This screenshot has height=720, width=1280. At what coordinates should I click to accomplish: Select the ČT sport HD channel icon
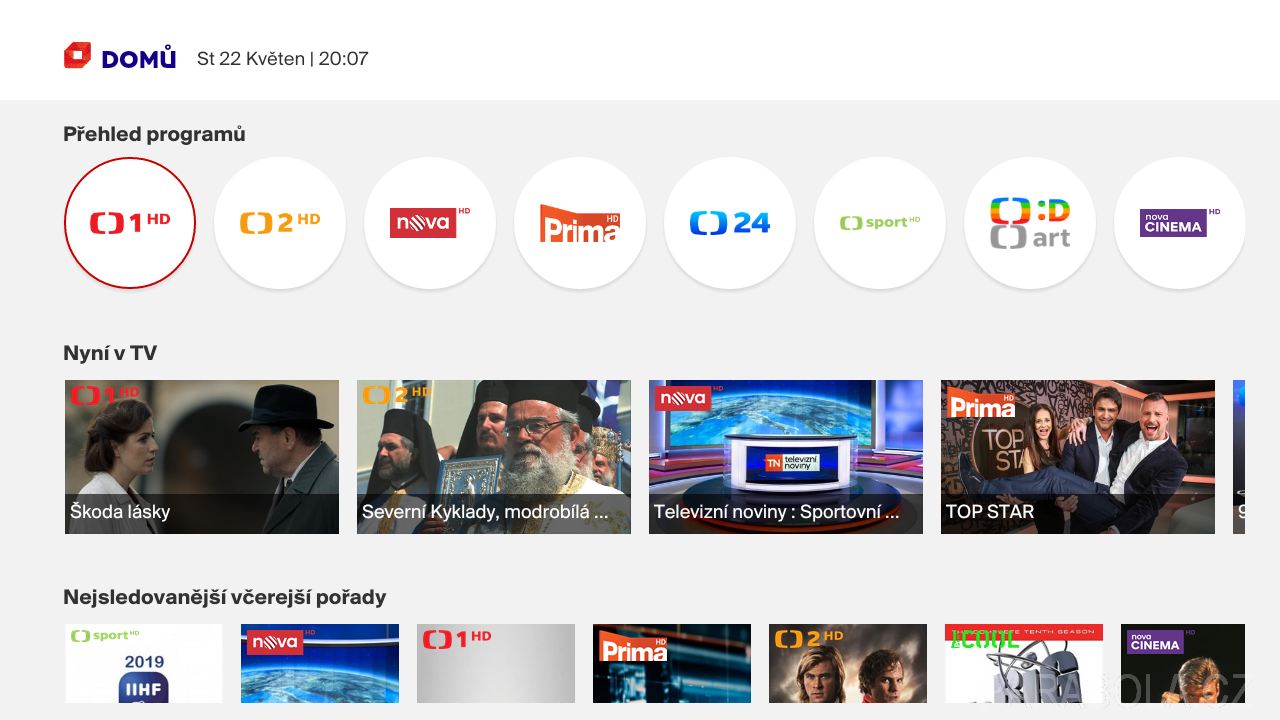[880, 223]
